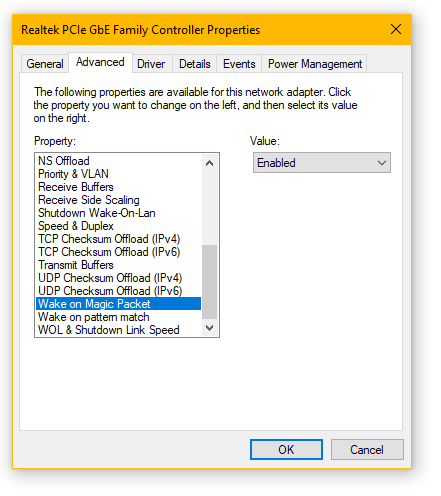The image size is (441, 496).
Task: Open the Details tab
Action: 195,64
